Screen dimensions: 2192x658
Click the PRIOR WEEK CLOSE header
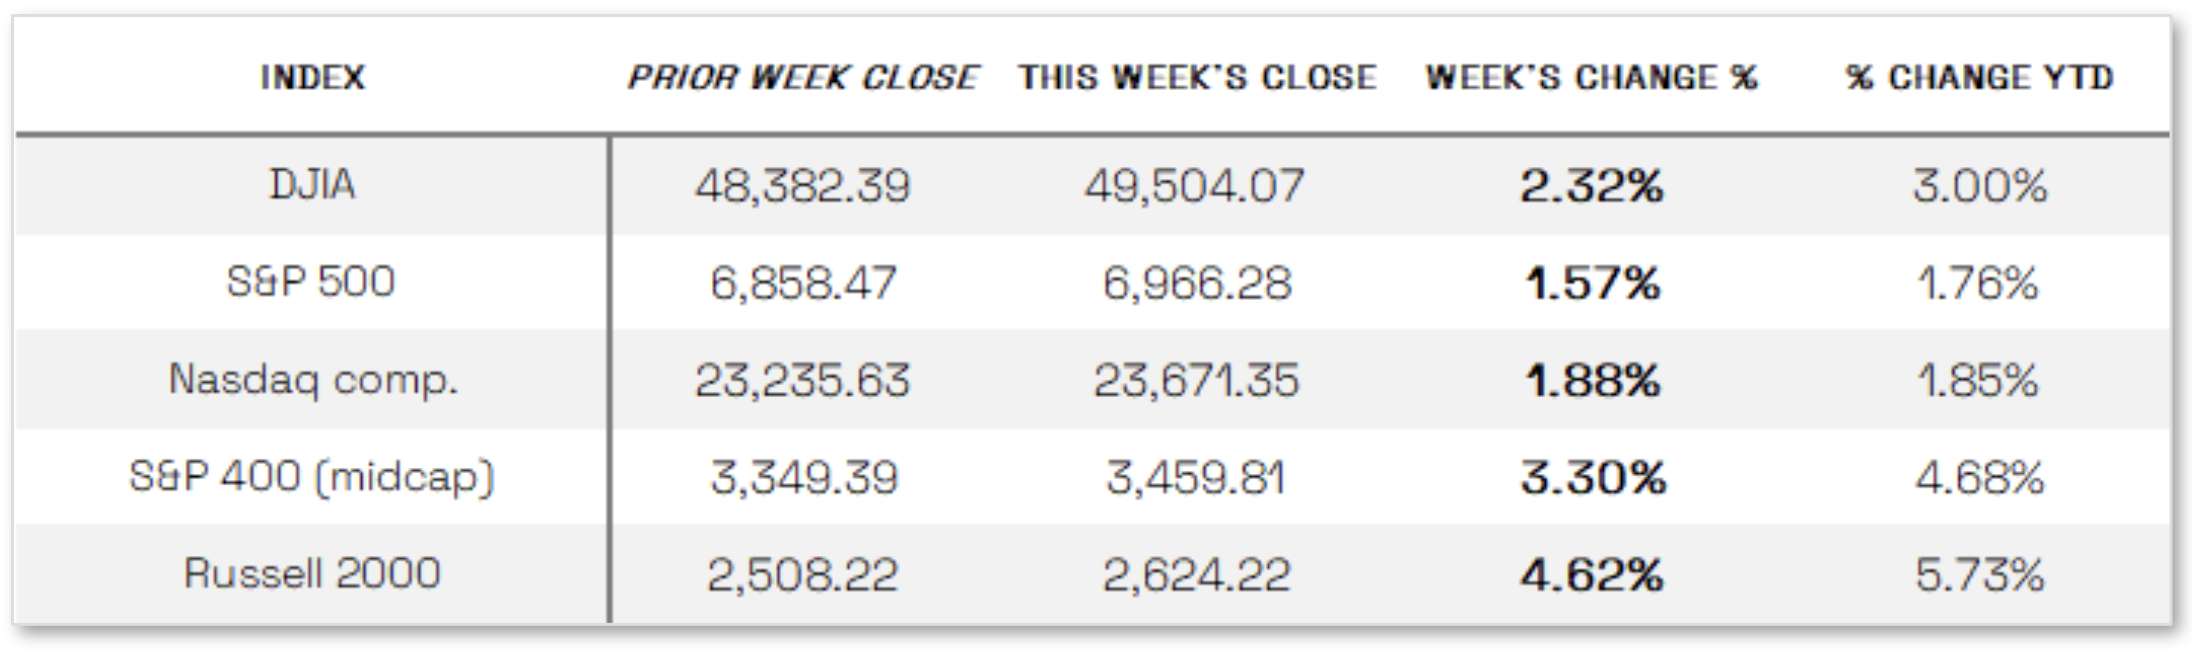tap(802, 77)
